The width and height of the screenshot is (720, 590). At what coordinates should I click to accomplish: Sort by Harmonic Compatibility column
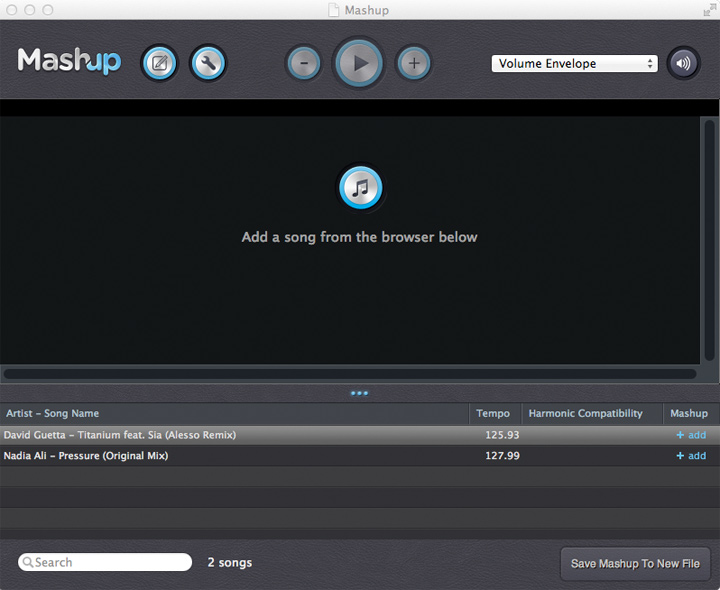[592, 413]
